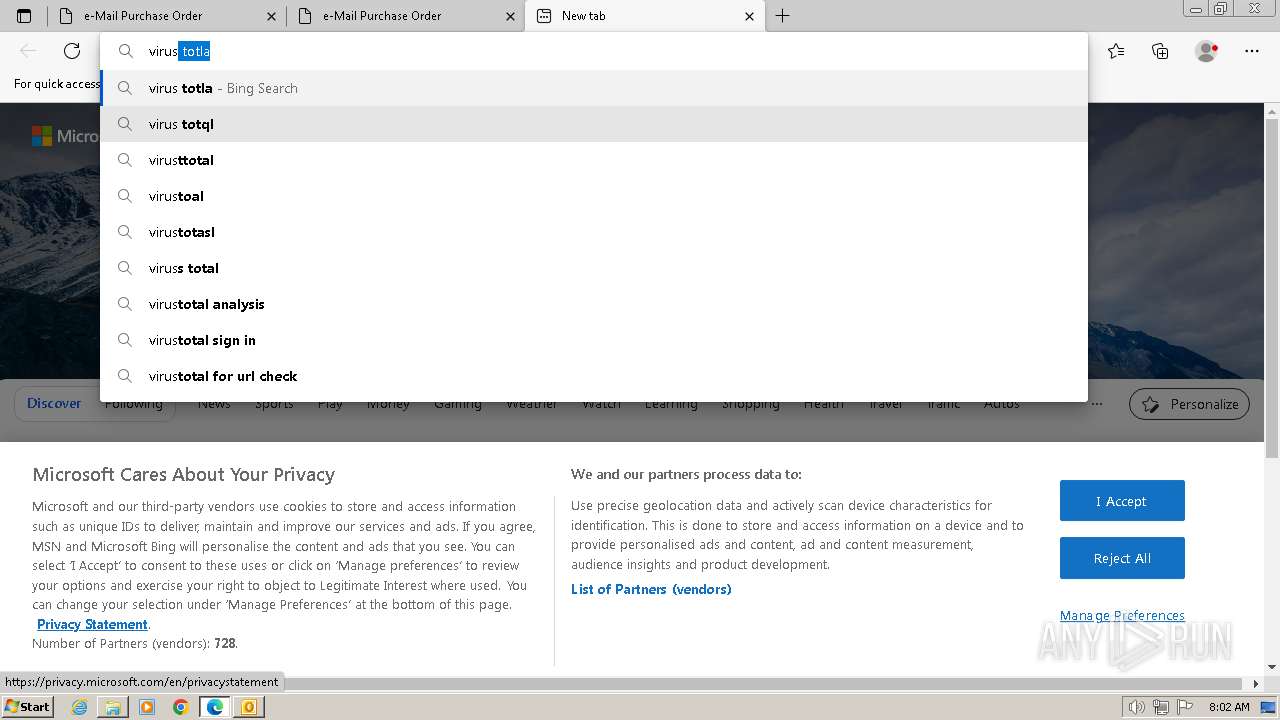Choose 'viruss total' suggestion

point(594,268)
